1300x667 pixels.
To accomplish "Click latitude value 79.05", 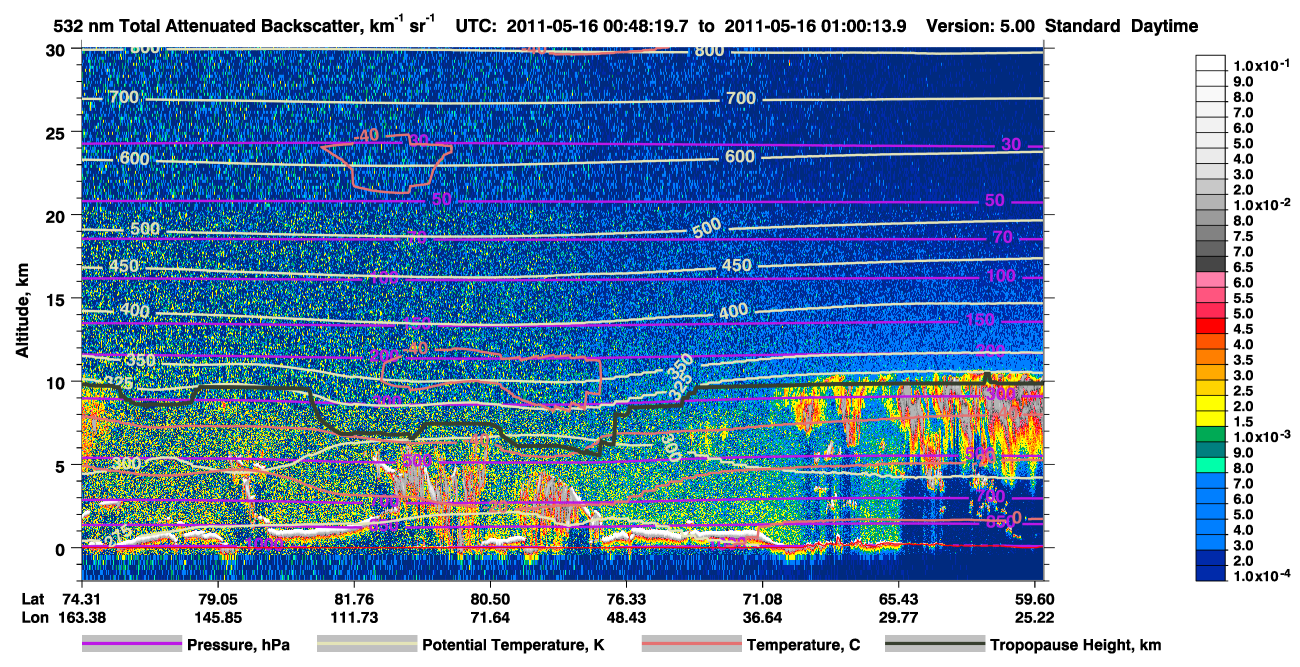I will click(217, 599).
